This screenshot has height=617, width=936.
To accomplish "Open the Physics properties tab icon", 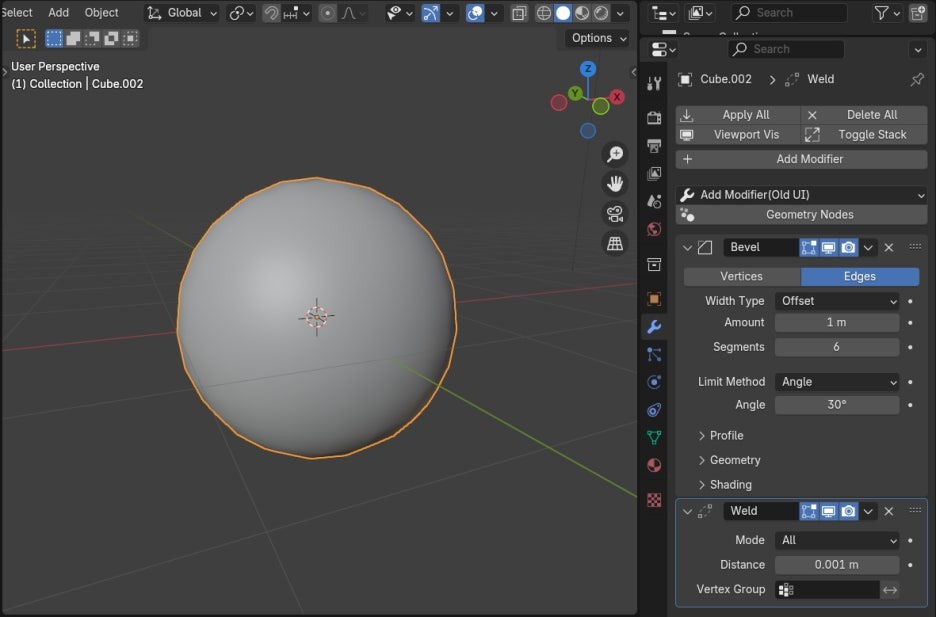I will coord(654,382).
